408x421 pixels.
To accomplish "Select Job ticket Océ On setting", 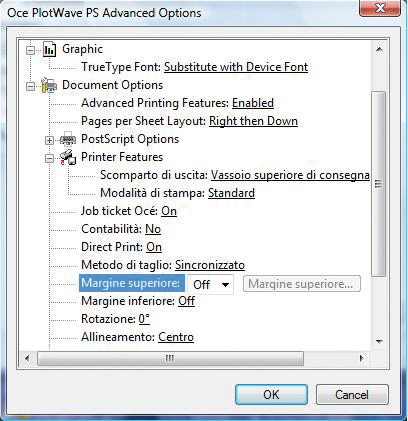I will [x=169, y=211].
